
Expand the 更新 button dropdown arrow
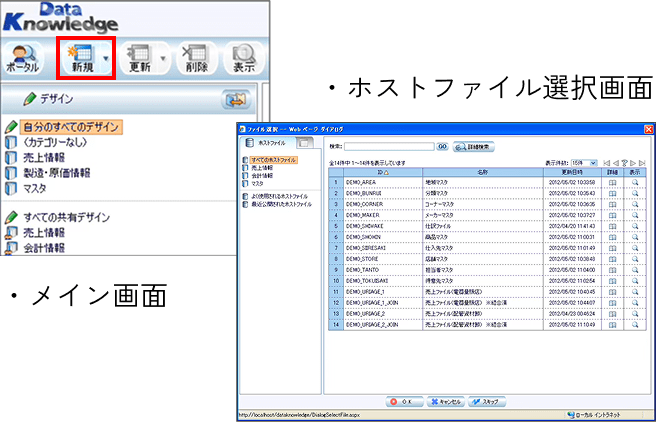click(163, 59)
